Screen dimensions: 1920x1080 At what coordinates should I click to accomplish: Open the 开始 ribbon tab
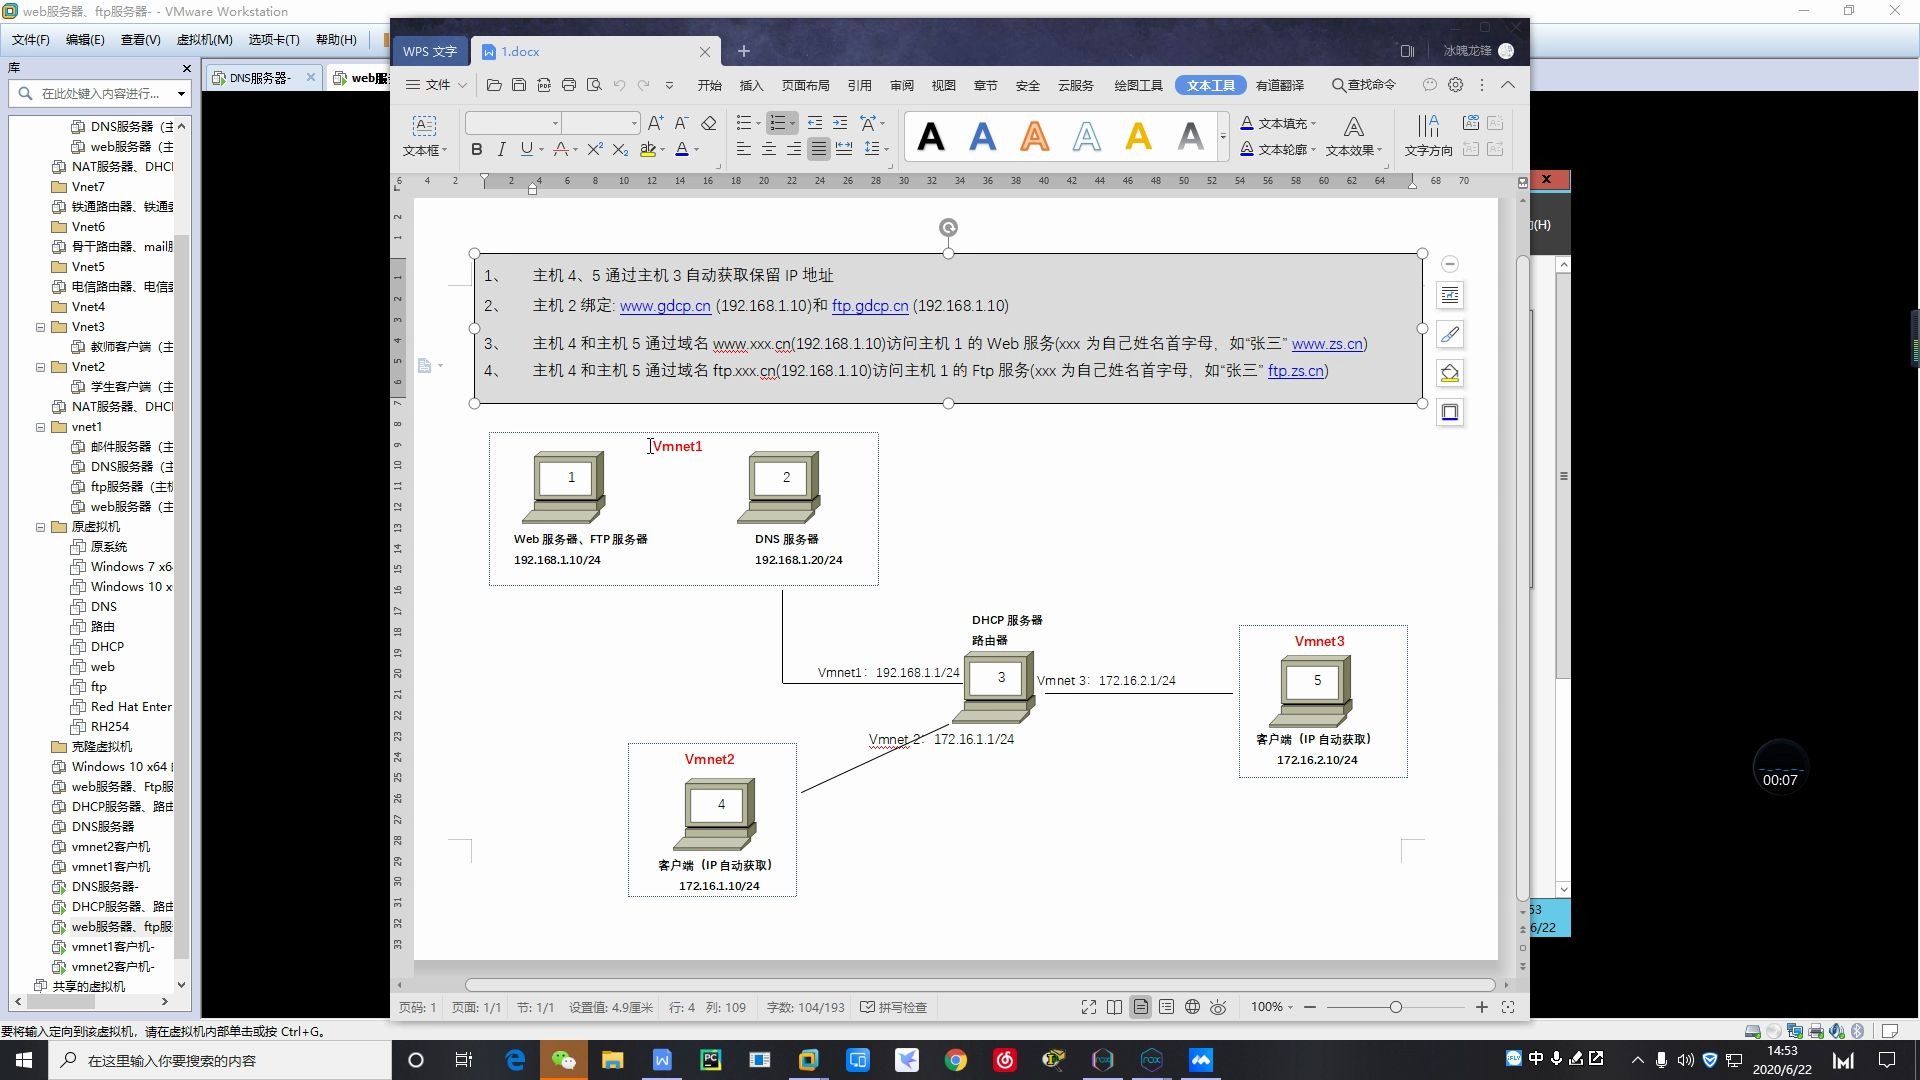coord(710,85)
